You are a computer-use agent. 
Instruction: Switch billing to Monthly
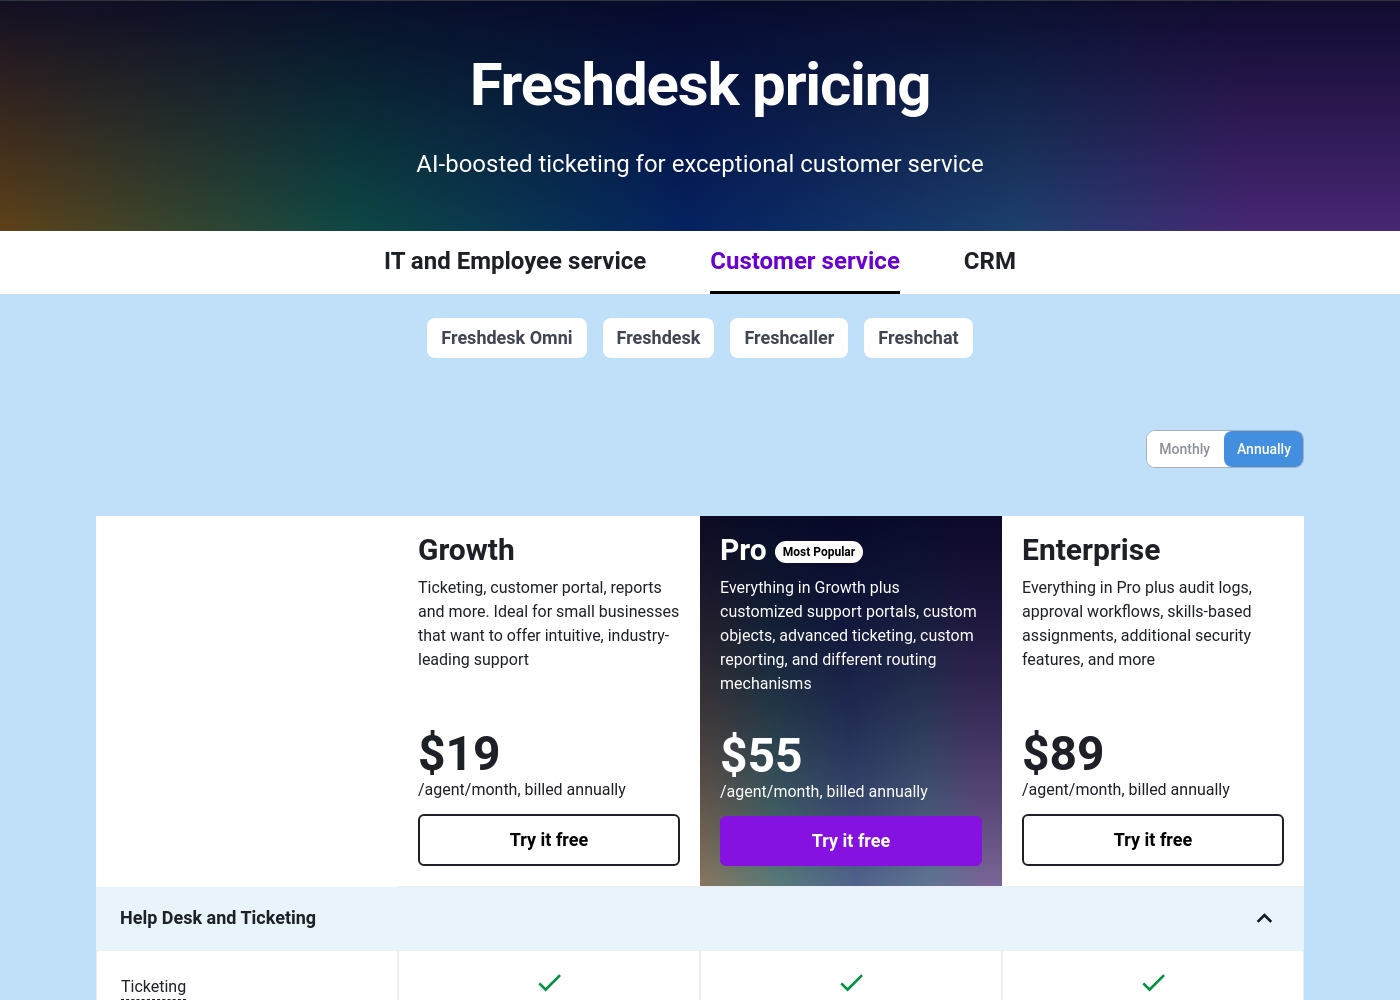(x=1185, y=449)
